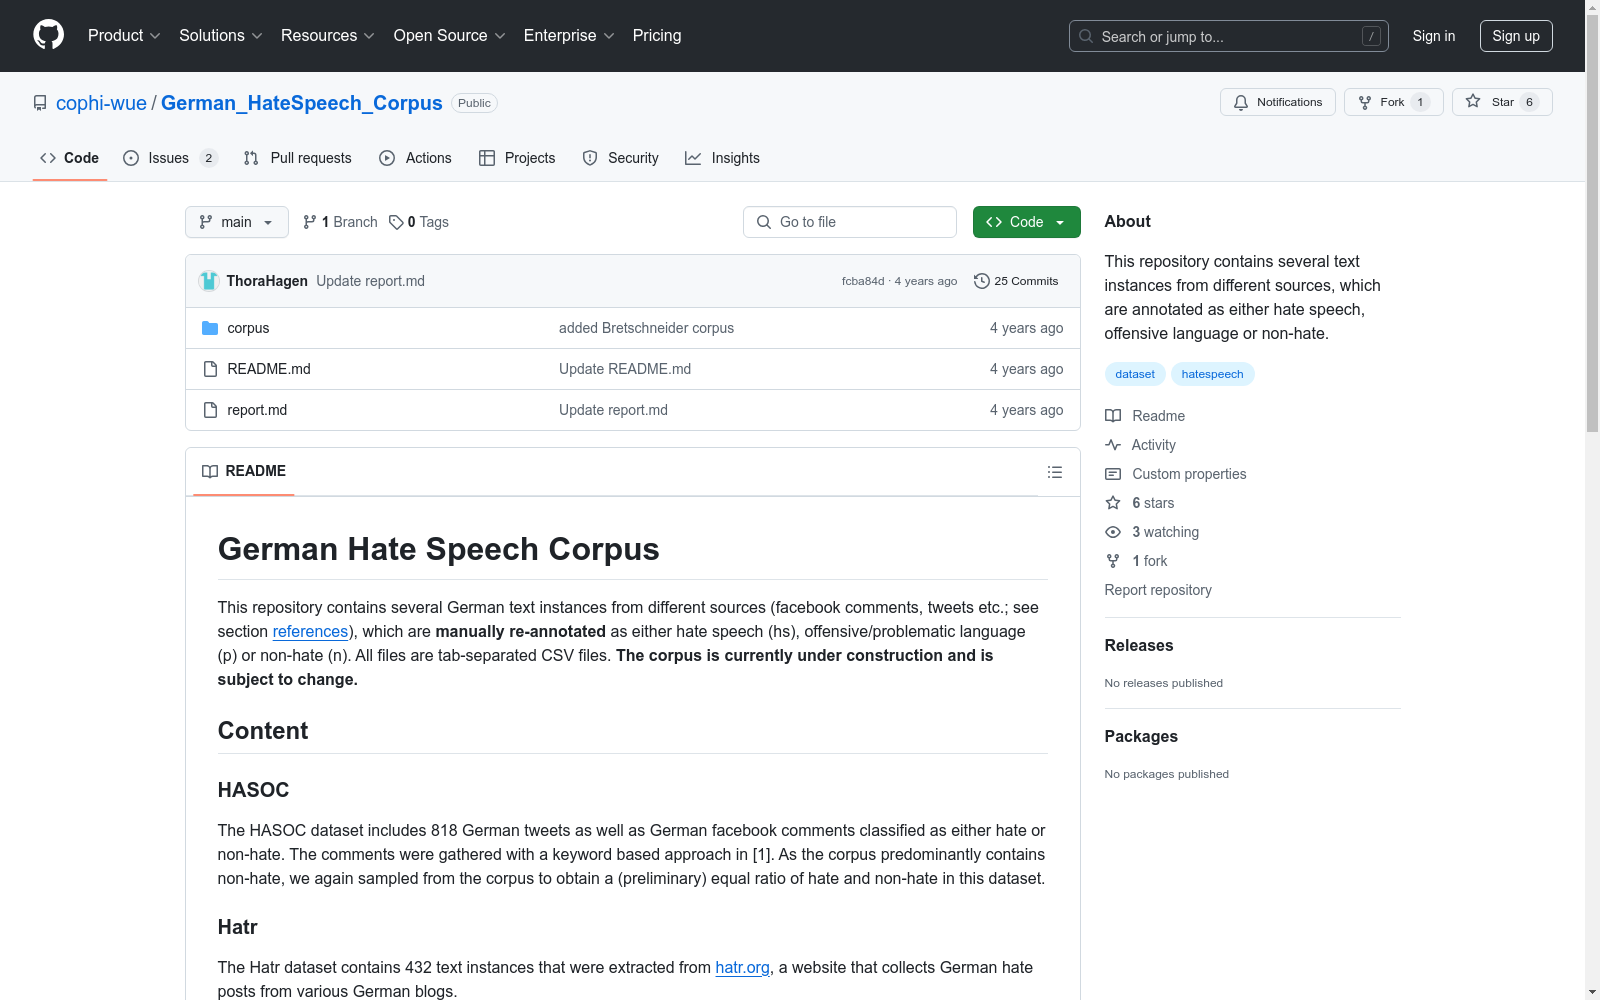This screenshot has height=1000, width=1600.
Task: Click the Notifications bell button
Action: [1278, 102]
